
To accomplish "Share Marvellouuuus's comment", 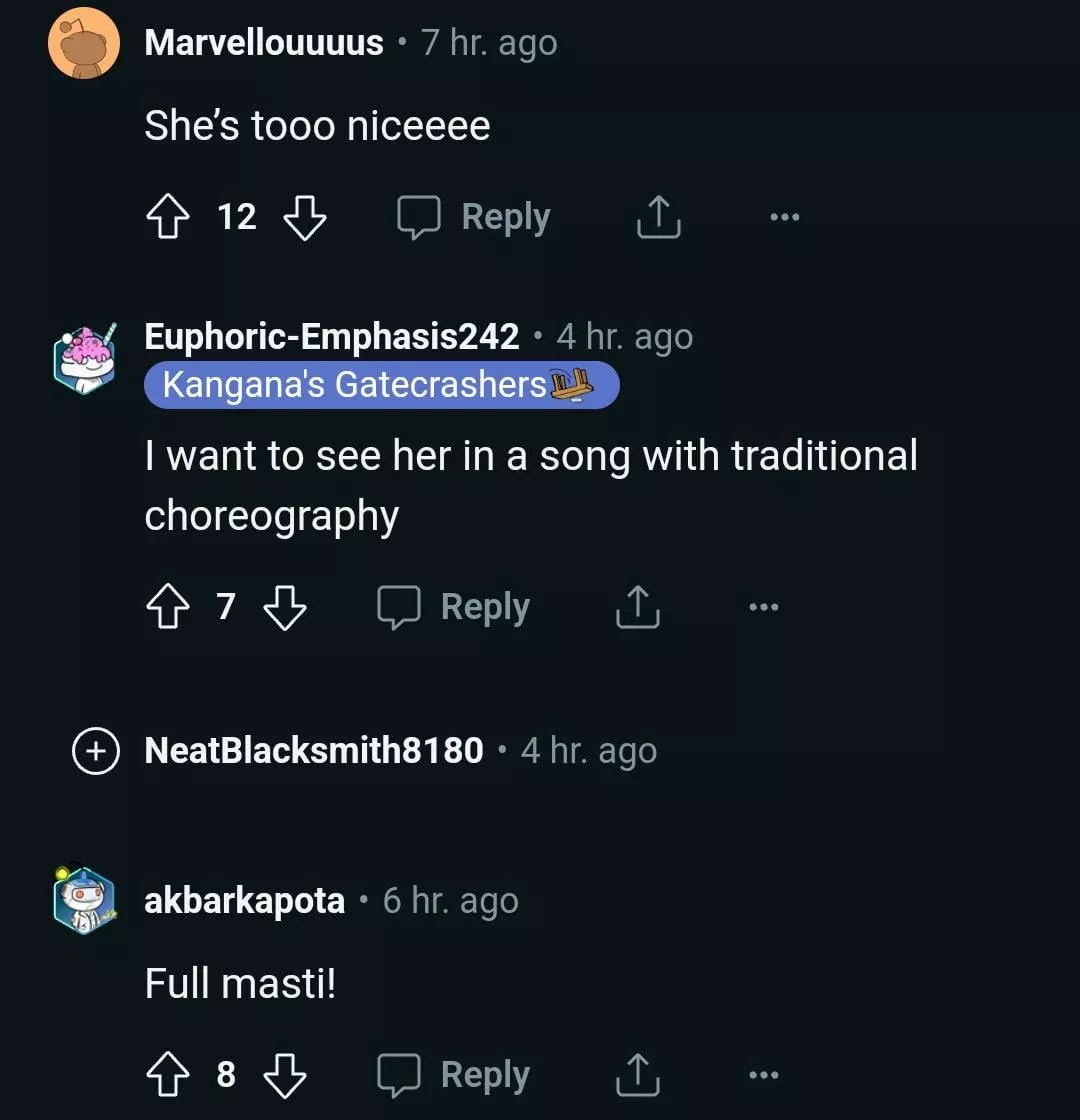I will tap(658, 217).
